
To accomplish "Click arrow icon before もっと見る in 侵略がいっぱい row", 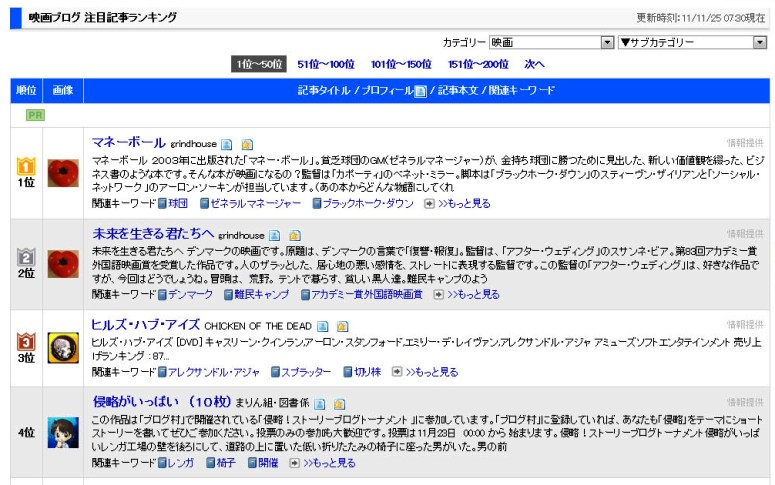I will tap(294, 463).
